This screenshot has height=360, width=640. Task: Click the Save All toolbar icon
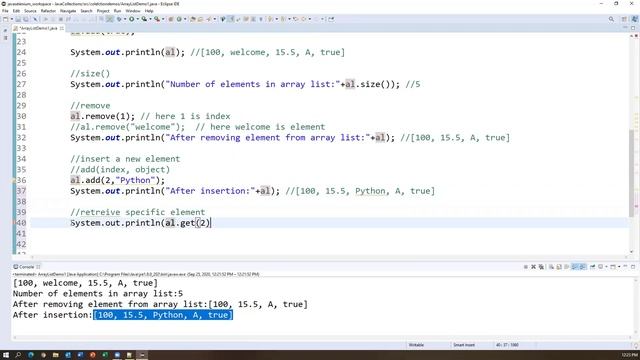coord(25,19)
